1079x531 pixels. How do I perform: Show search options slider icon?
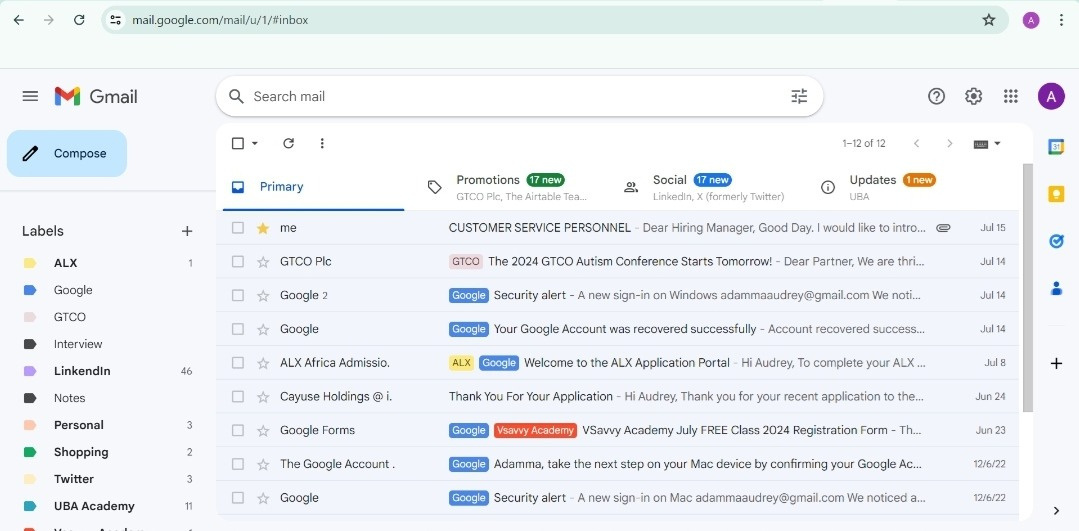point(799,96)
